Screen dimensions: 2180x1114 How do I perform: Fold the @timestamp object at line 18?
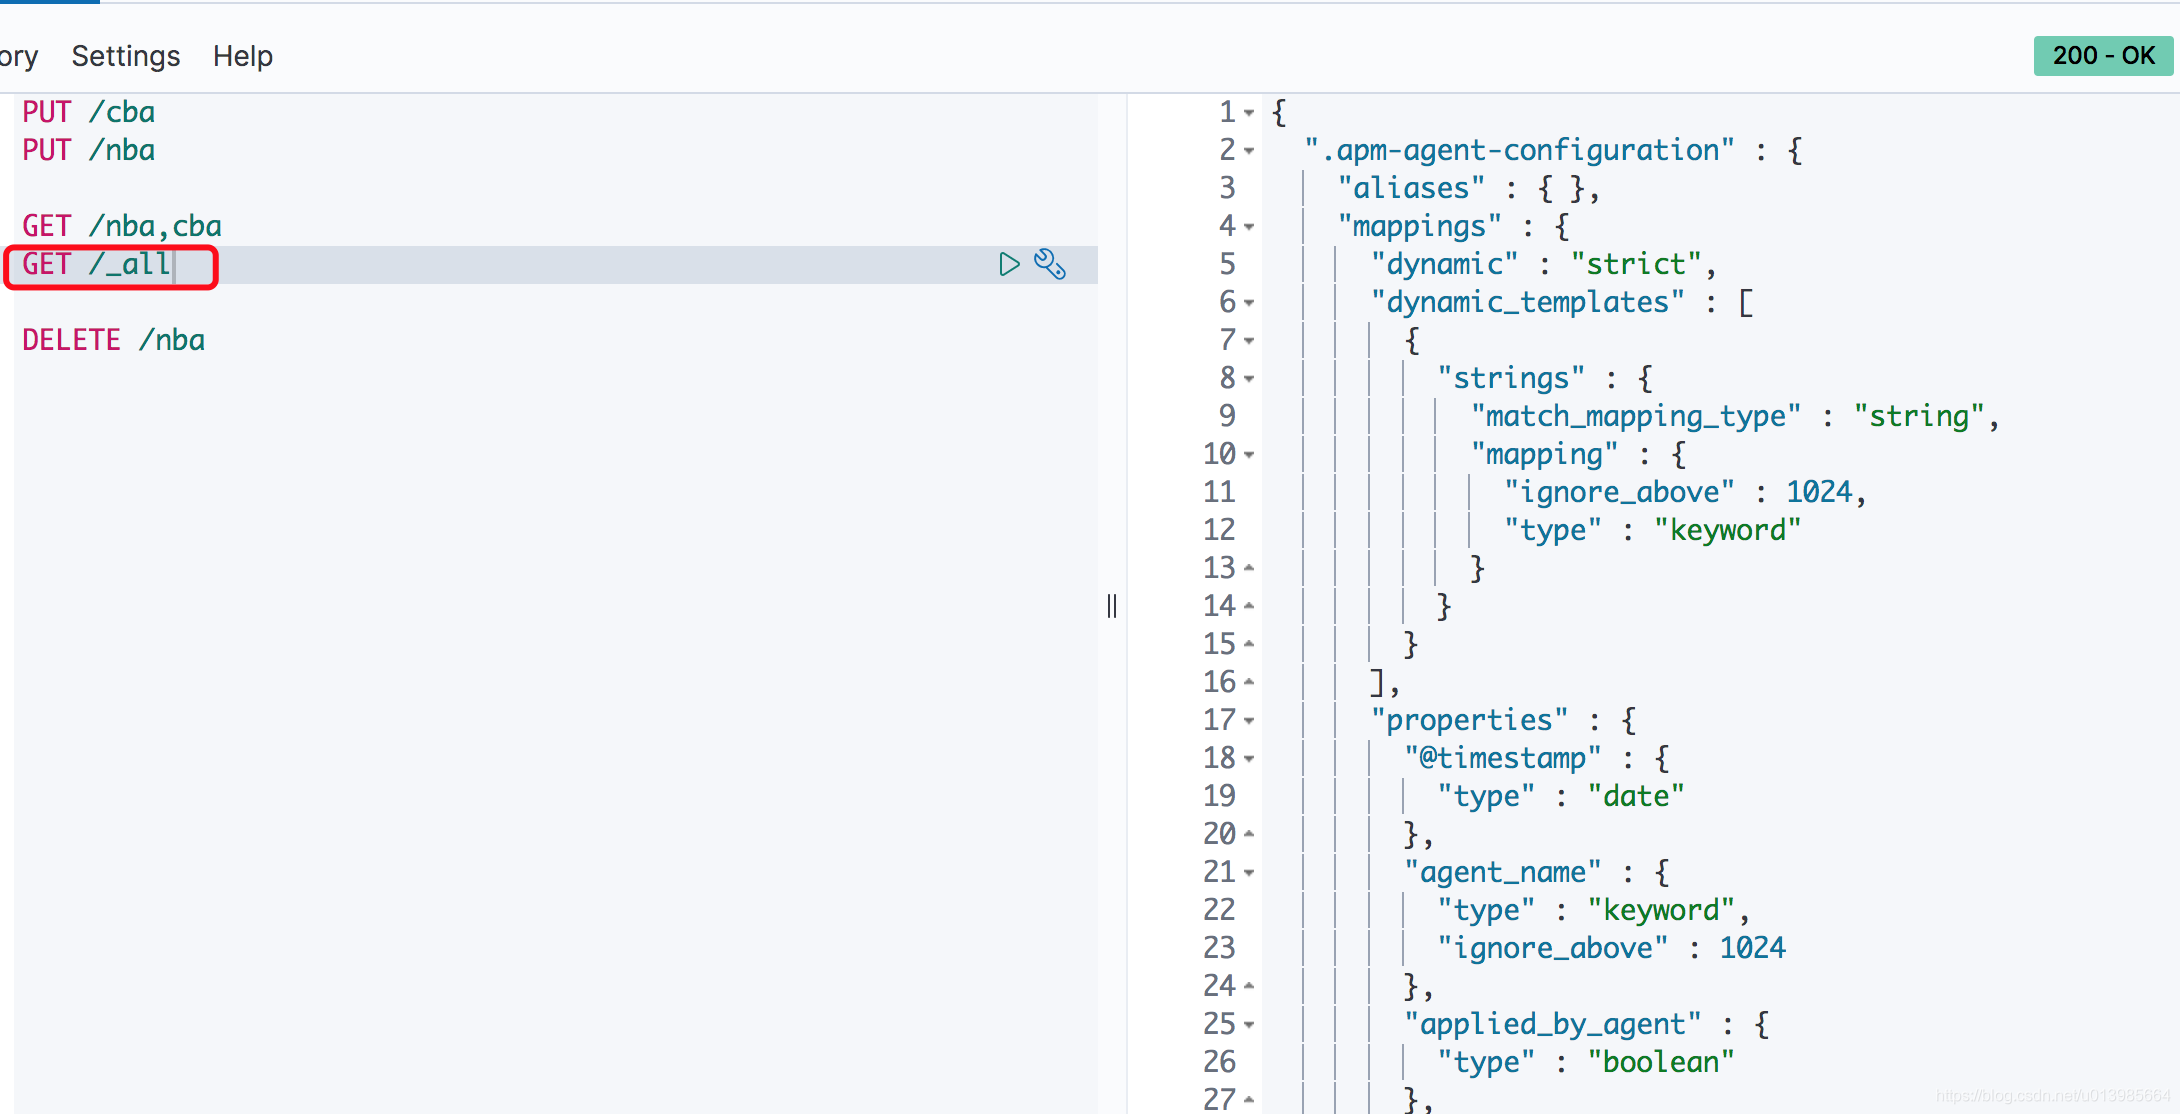point(1249,759)
